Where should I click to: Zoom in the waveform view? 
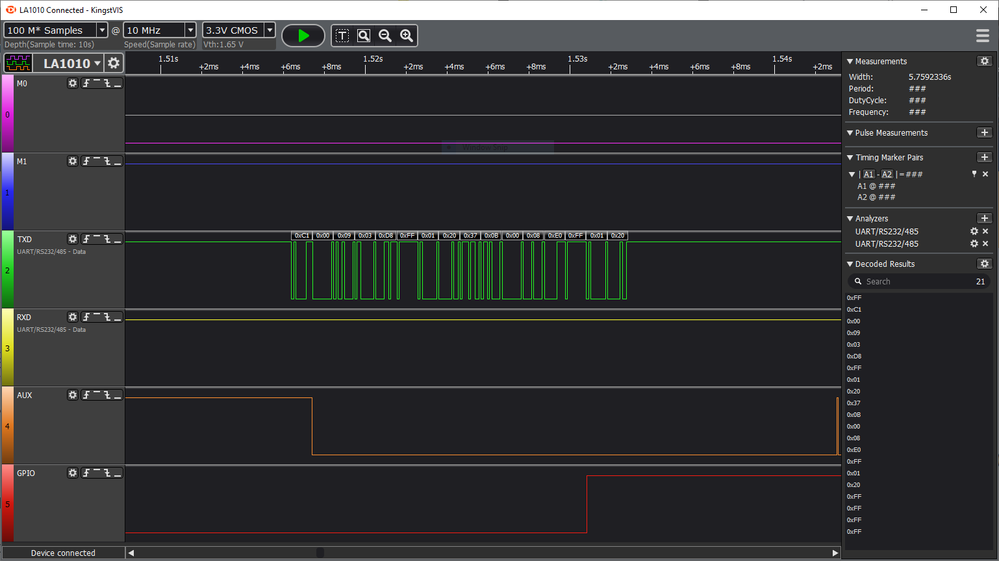(x=406, y=36)
